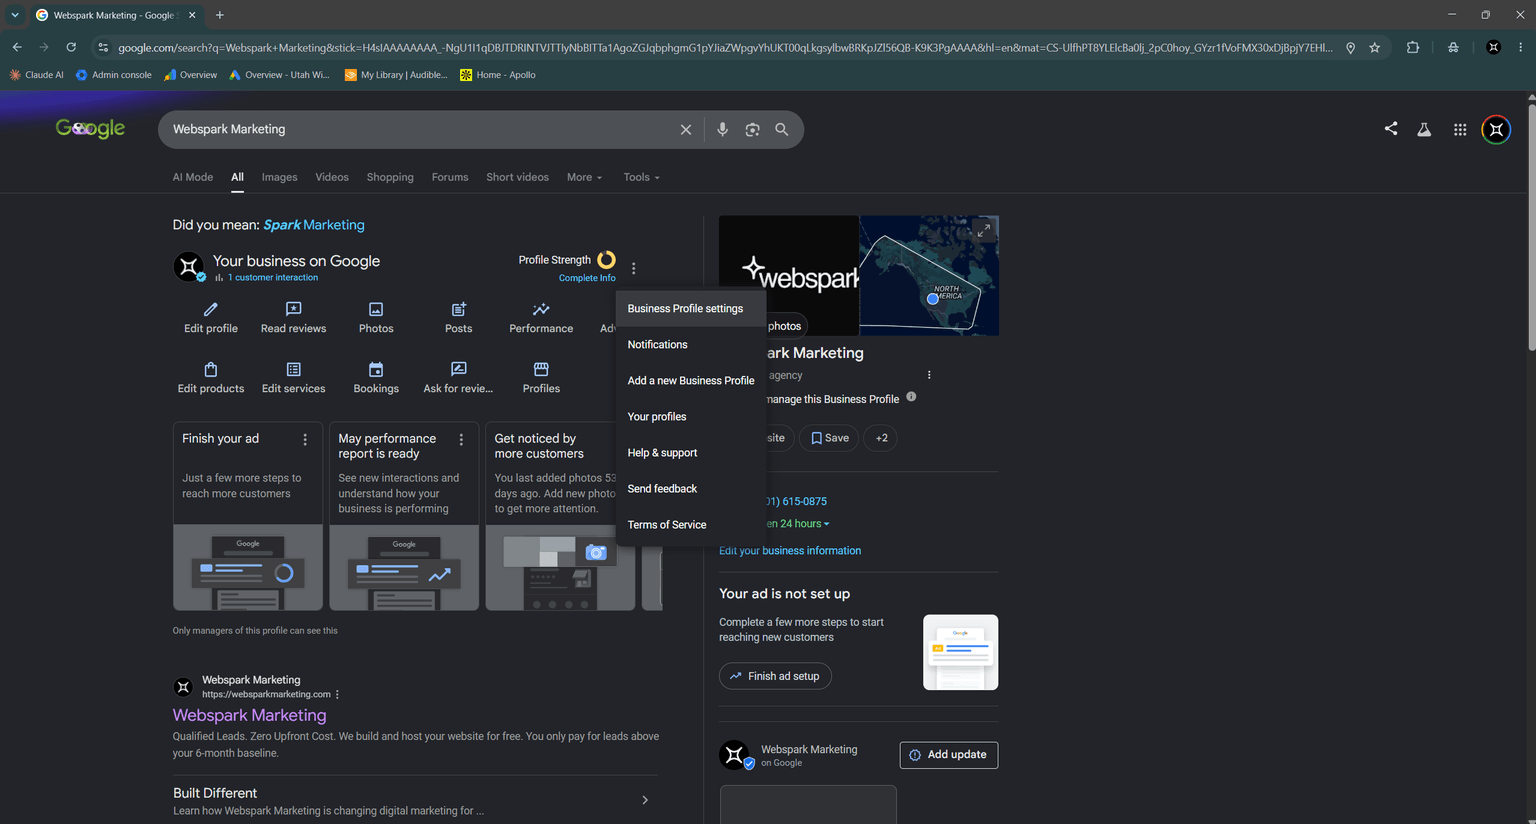
Task: Switch to the Images tab
Action: click(x=280, y=177)
